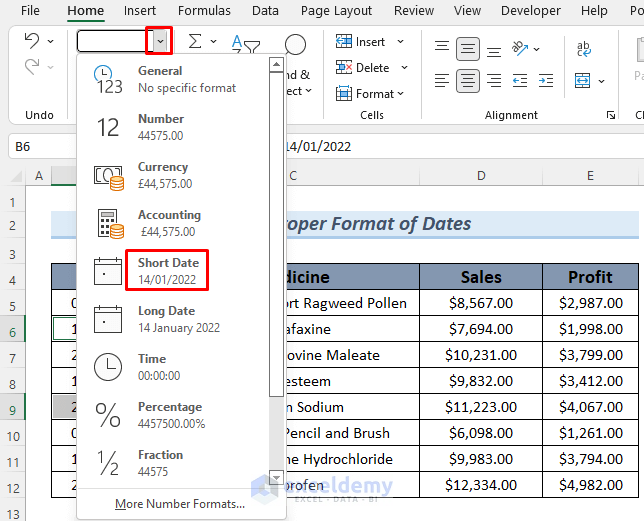Choose Short Date format option
644x521 pixels.
[166, 271]
